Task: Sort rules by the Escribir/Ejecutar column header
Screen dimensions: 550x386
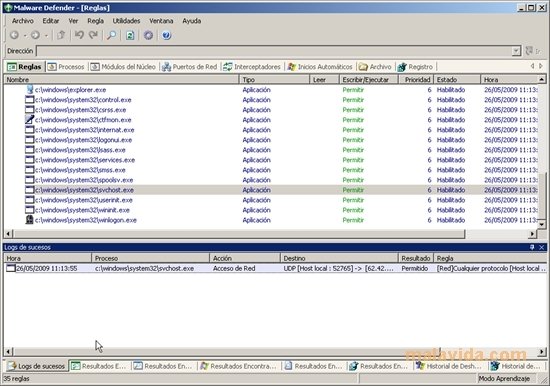Action: click(x=369, y=80)
